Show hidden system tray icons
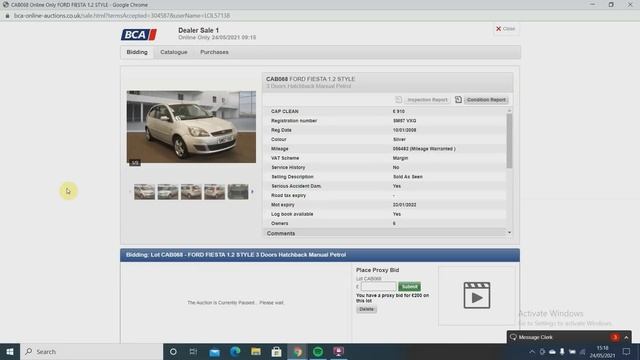The height and width of the screenshot is (360, 640). (532, 351)
